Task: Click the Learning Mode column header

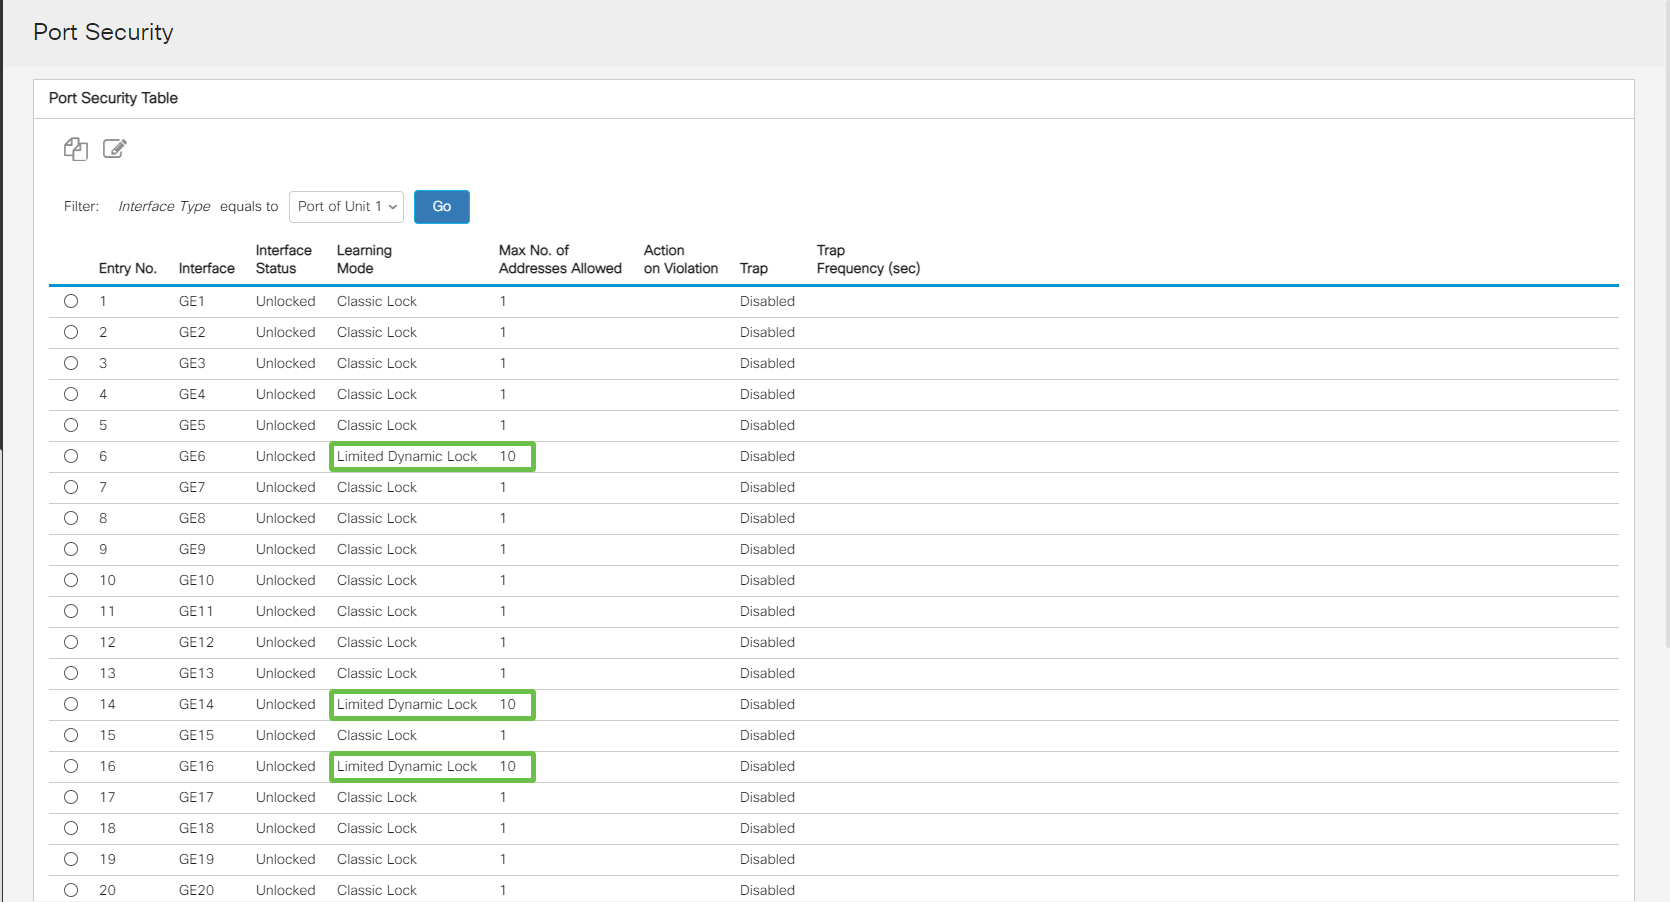Action: click(x=364, y=259)
